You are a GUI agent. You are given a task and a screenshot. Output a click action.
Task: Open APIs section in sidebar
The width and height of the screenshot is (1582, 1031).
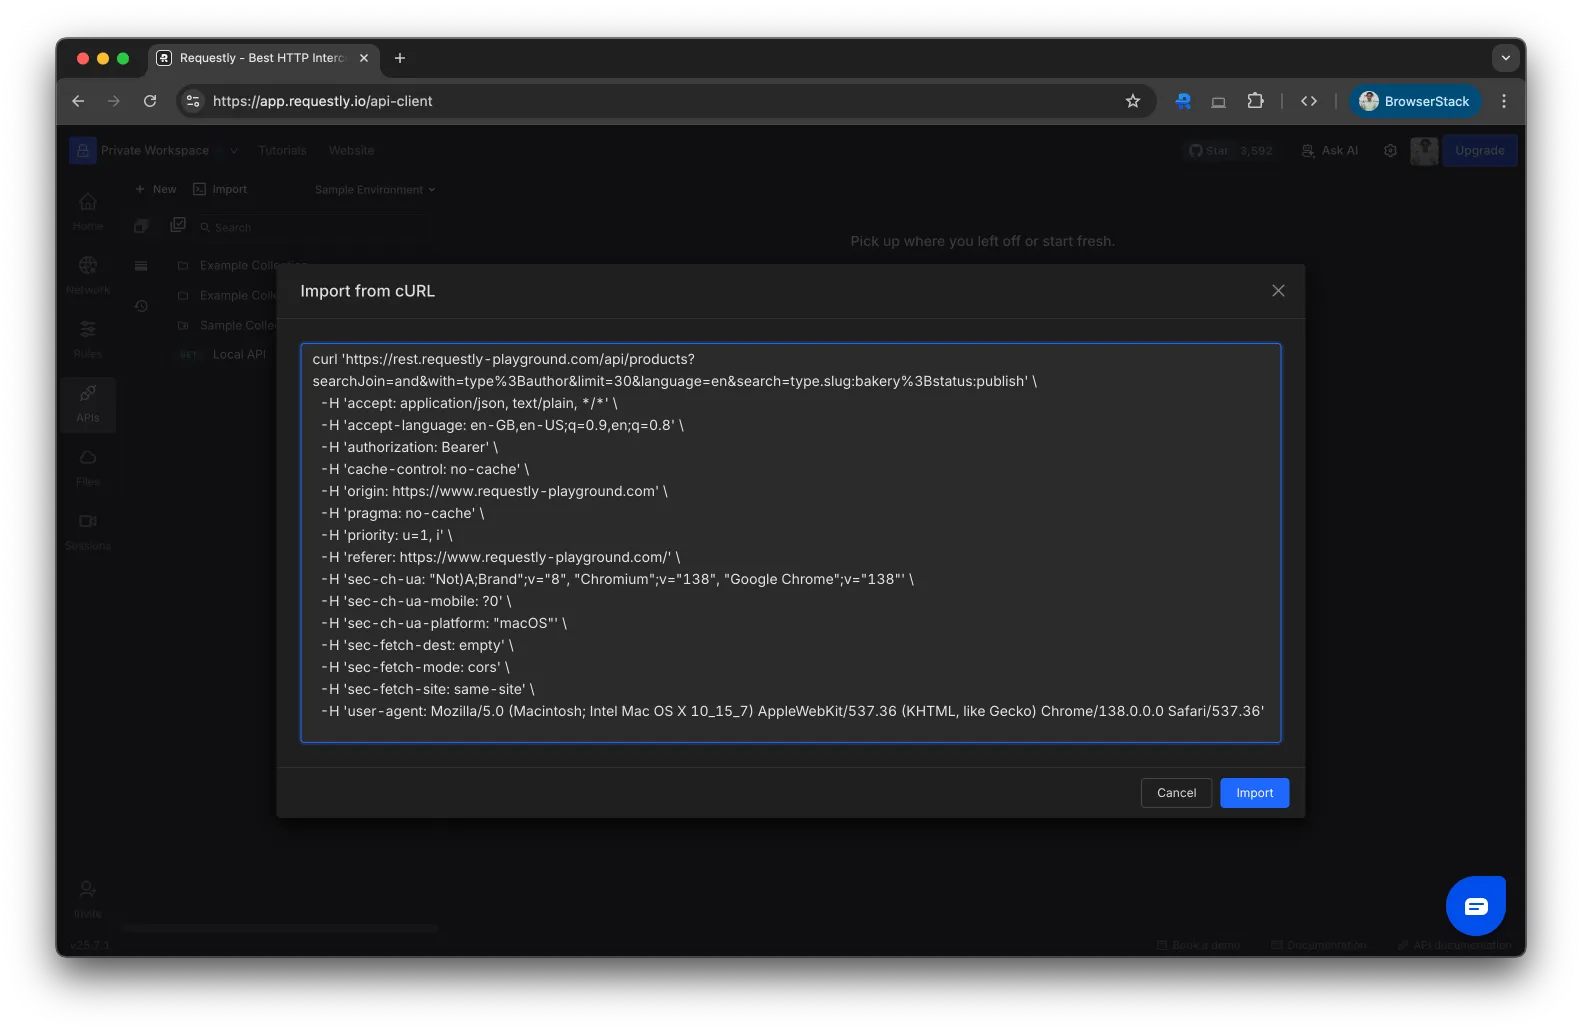[88, 402]
